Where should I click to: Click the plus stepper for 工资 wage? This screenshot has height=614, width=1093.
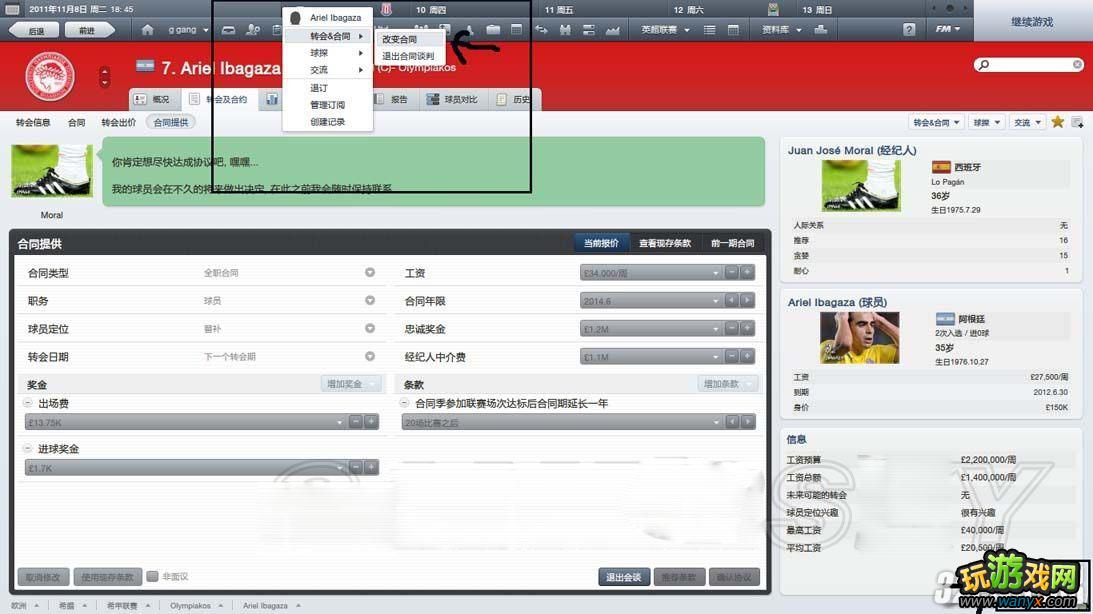pyautogui.click(x=747, y=273)
